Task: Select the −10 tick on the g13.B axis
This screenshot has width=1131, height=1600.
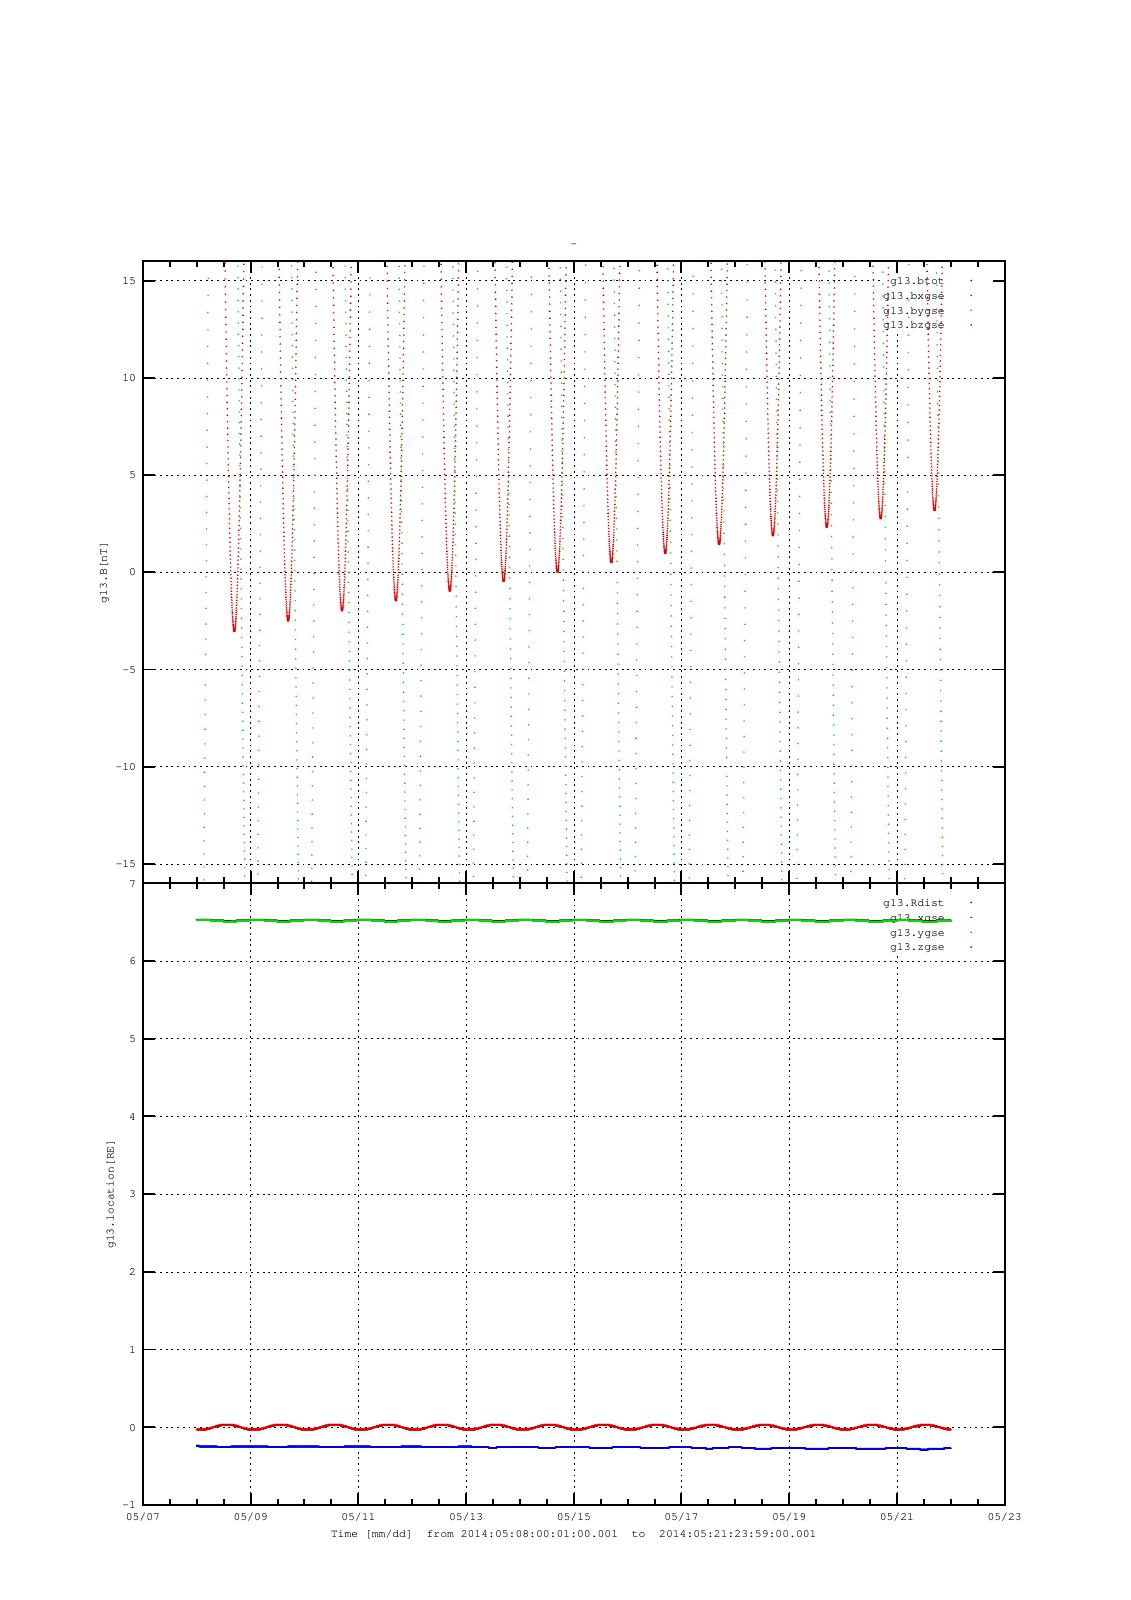Action: [x=125, y=767]
